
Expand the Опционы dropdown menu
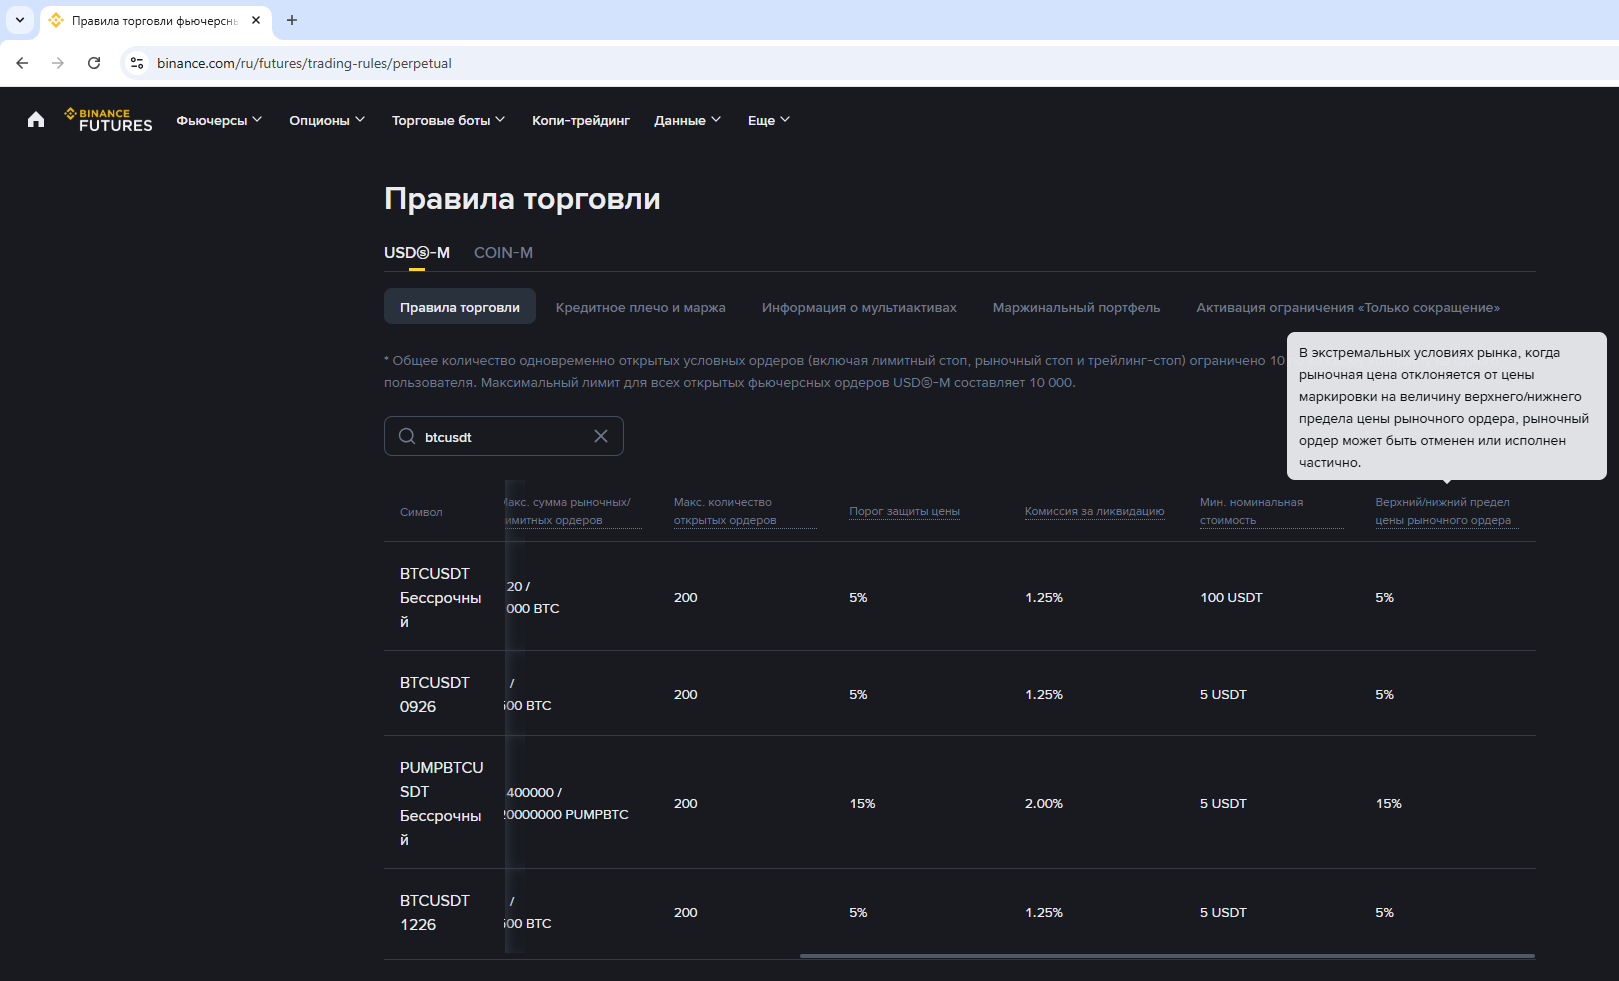point(327,120)
